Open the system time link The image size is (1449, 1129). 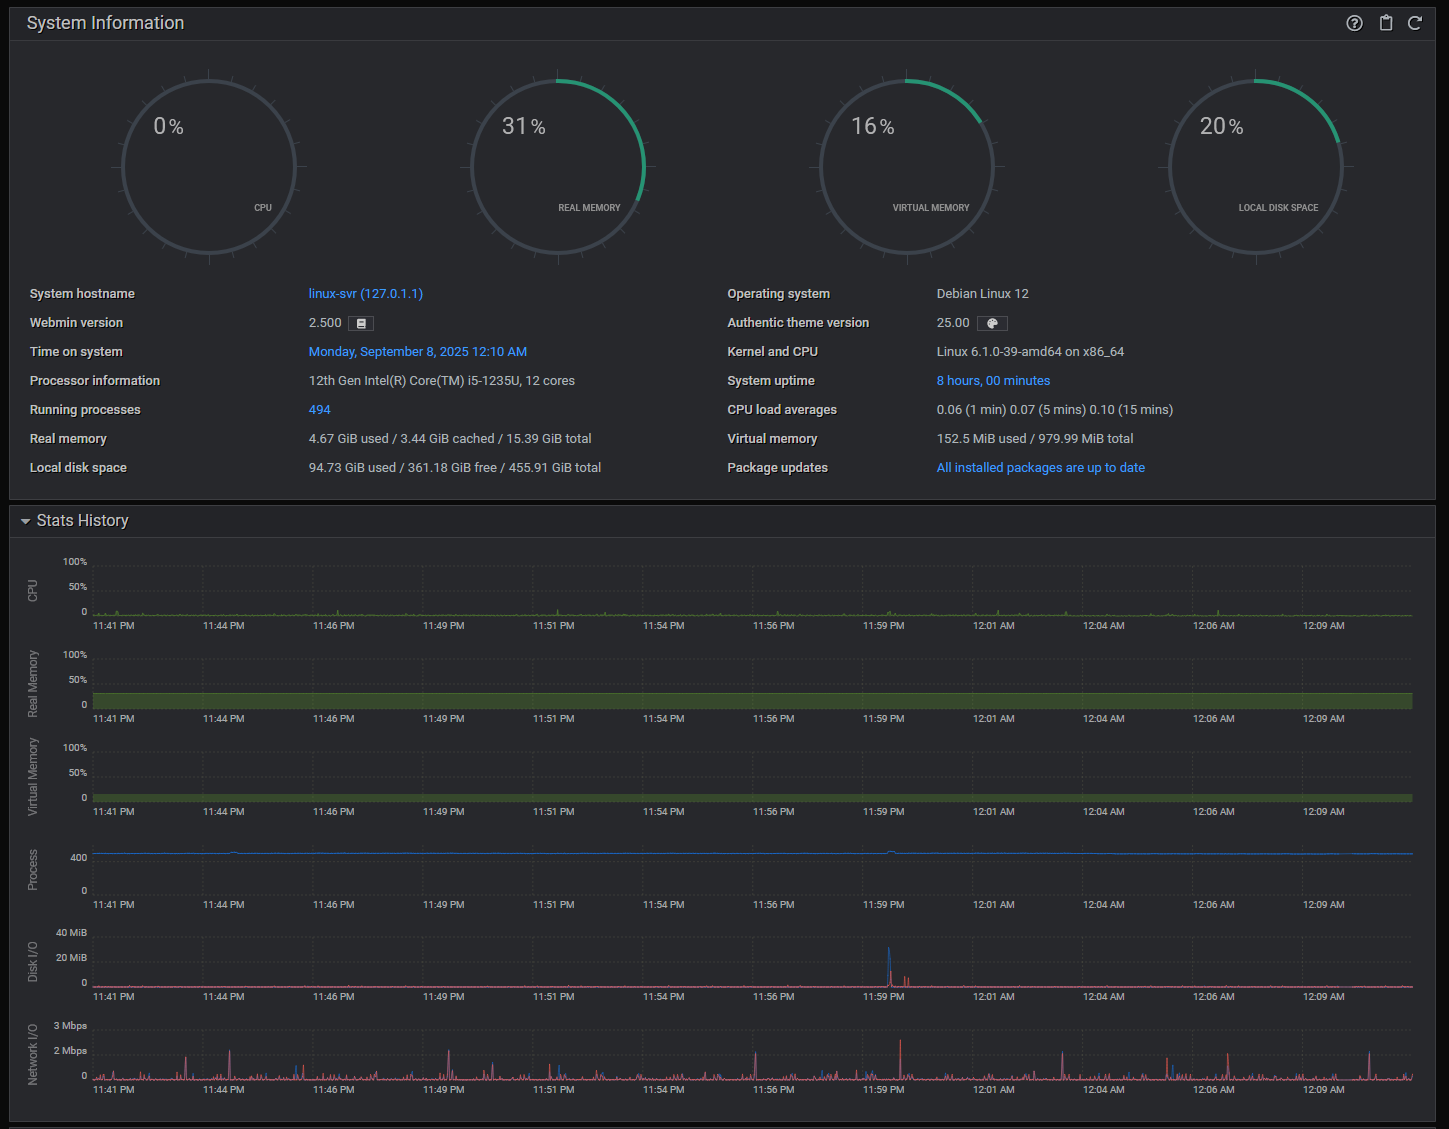[x=418, y=352]
